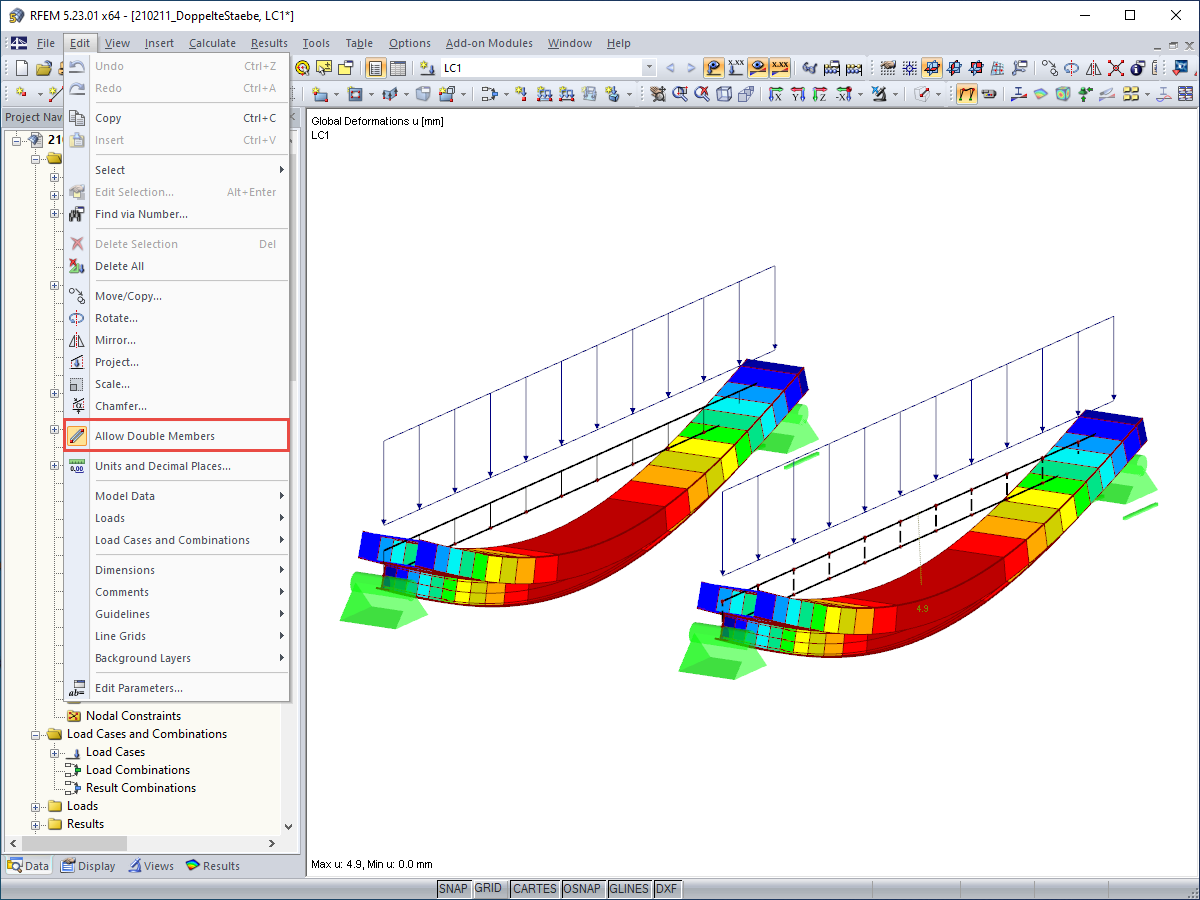
Task: Toggle GLINES in the status bar
Action: [x=629, y=888]
